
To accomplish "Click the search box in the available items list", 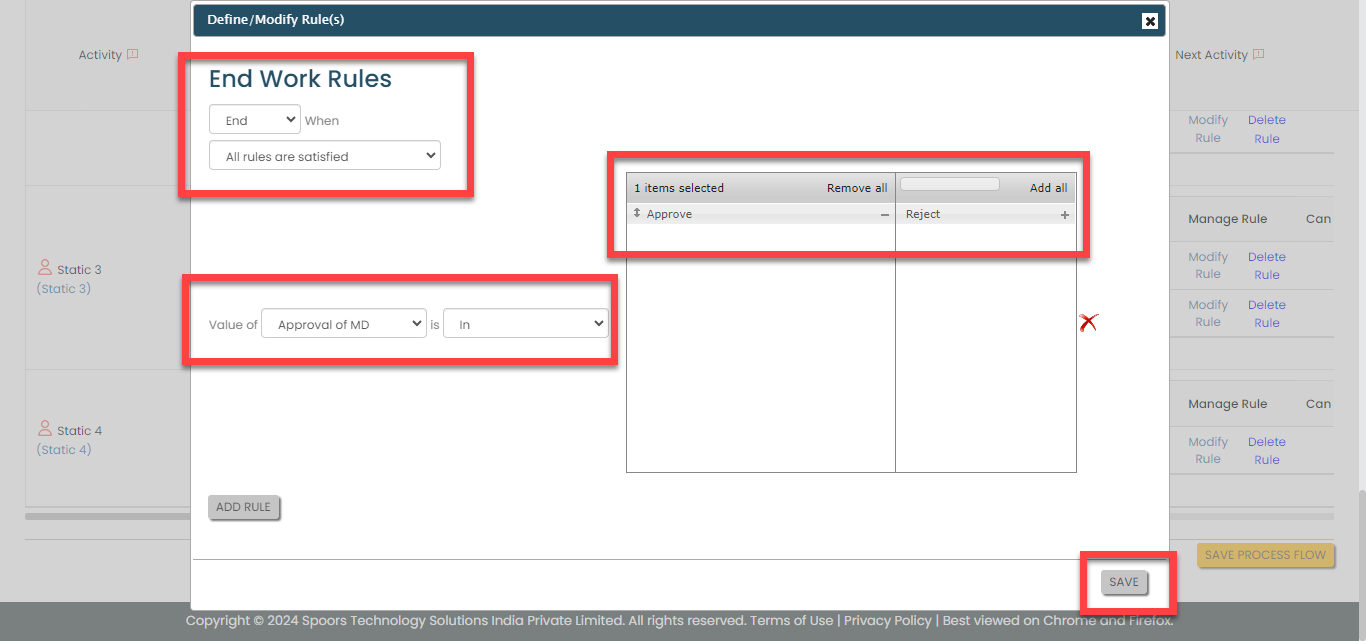I will coord(949,185).
